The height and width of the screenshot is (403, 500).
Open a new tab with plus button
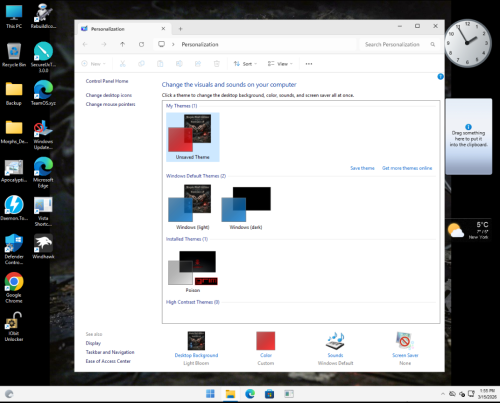180,29
